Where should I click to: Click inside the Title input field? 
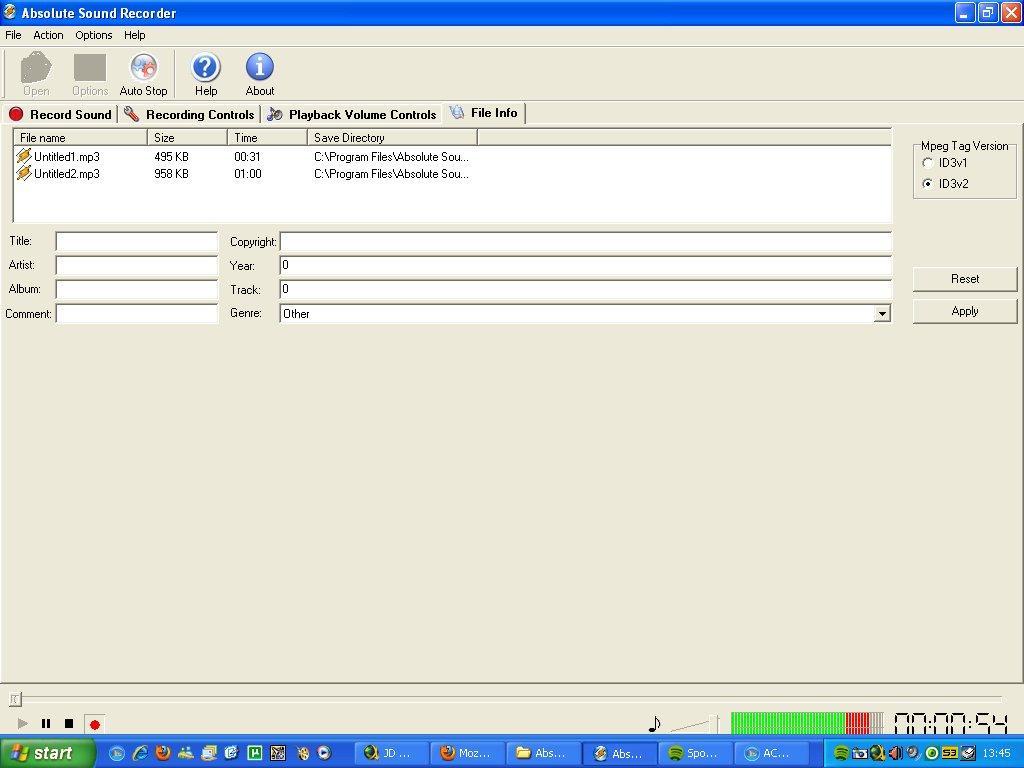[x=135, y=241]
